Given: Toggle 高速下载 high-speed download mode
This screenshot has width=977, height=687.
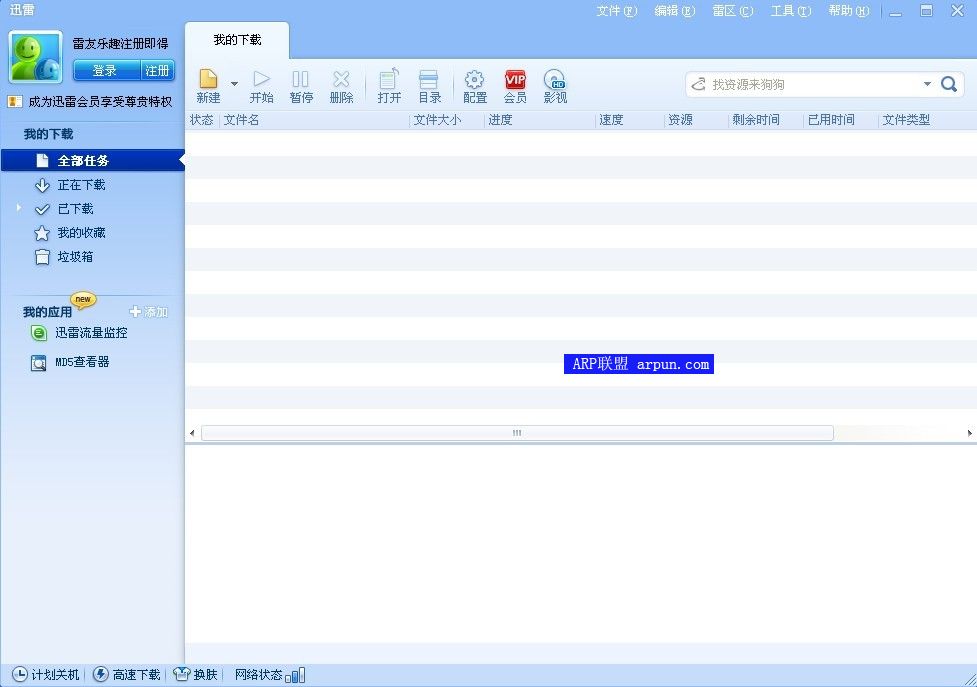Looking at the screenshot, I should pos(127,675).
